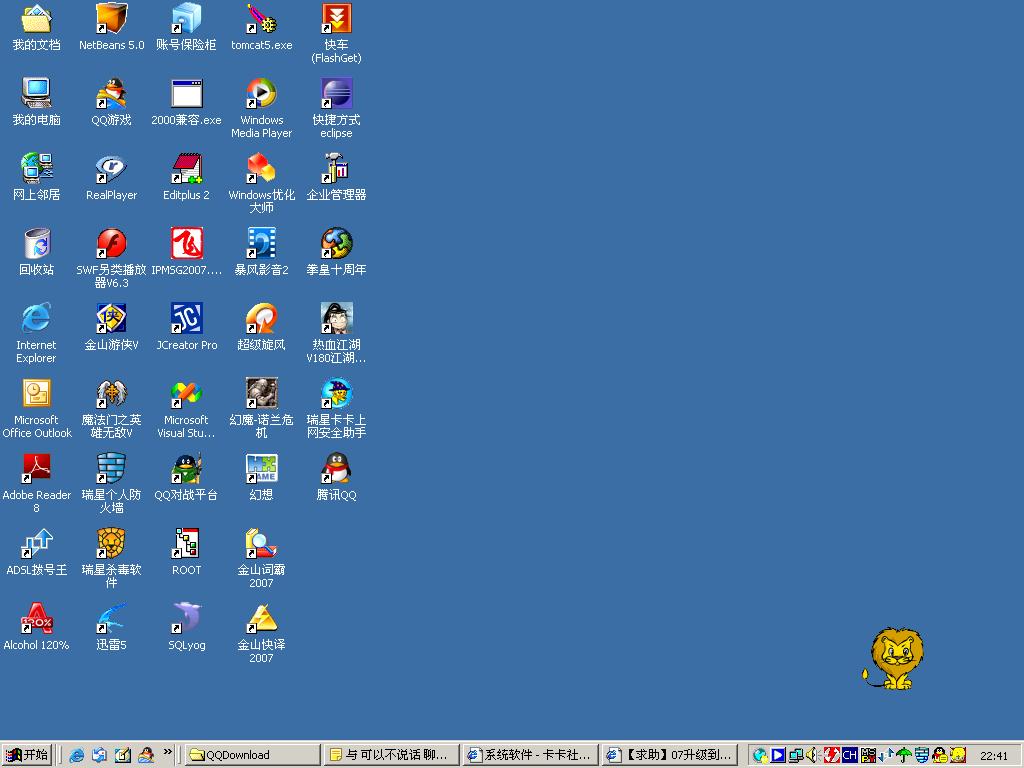Launch Internet Explorer from quick launch
1024x768 pixels.
[x=76, y=755]
